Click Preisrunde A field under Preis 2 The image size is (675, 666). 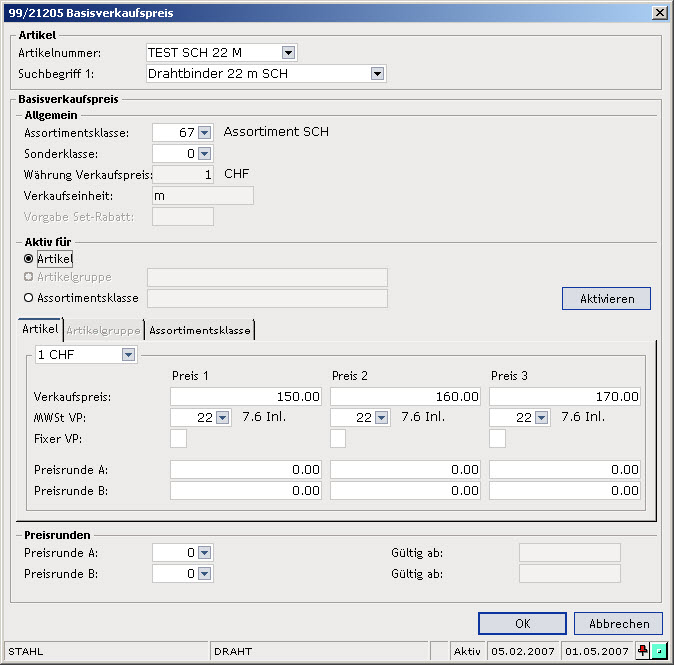[405, 469]
